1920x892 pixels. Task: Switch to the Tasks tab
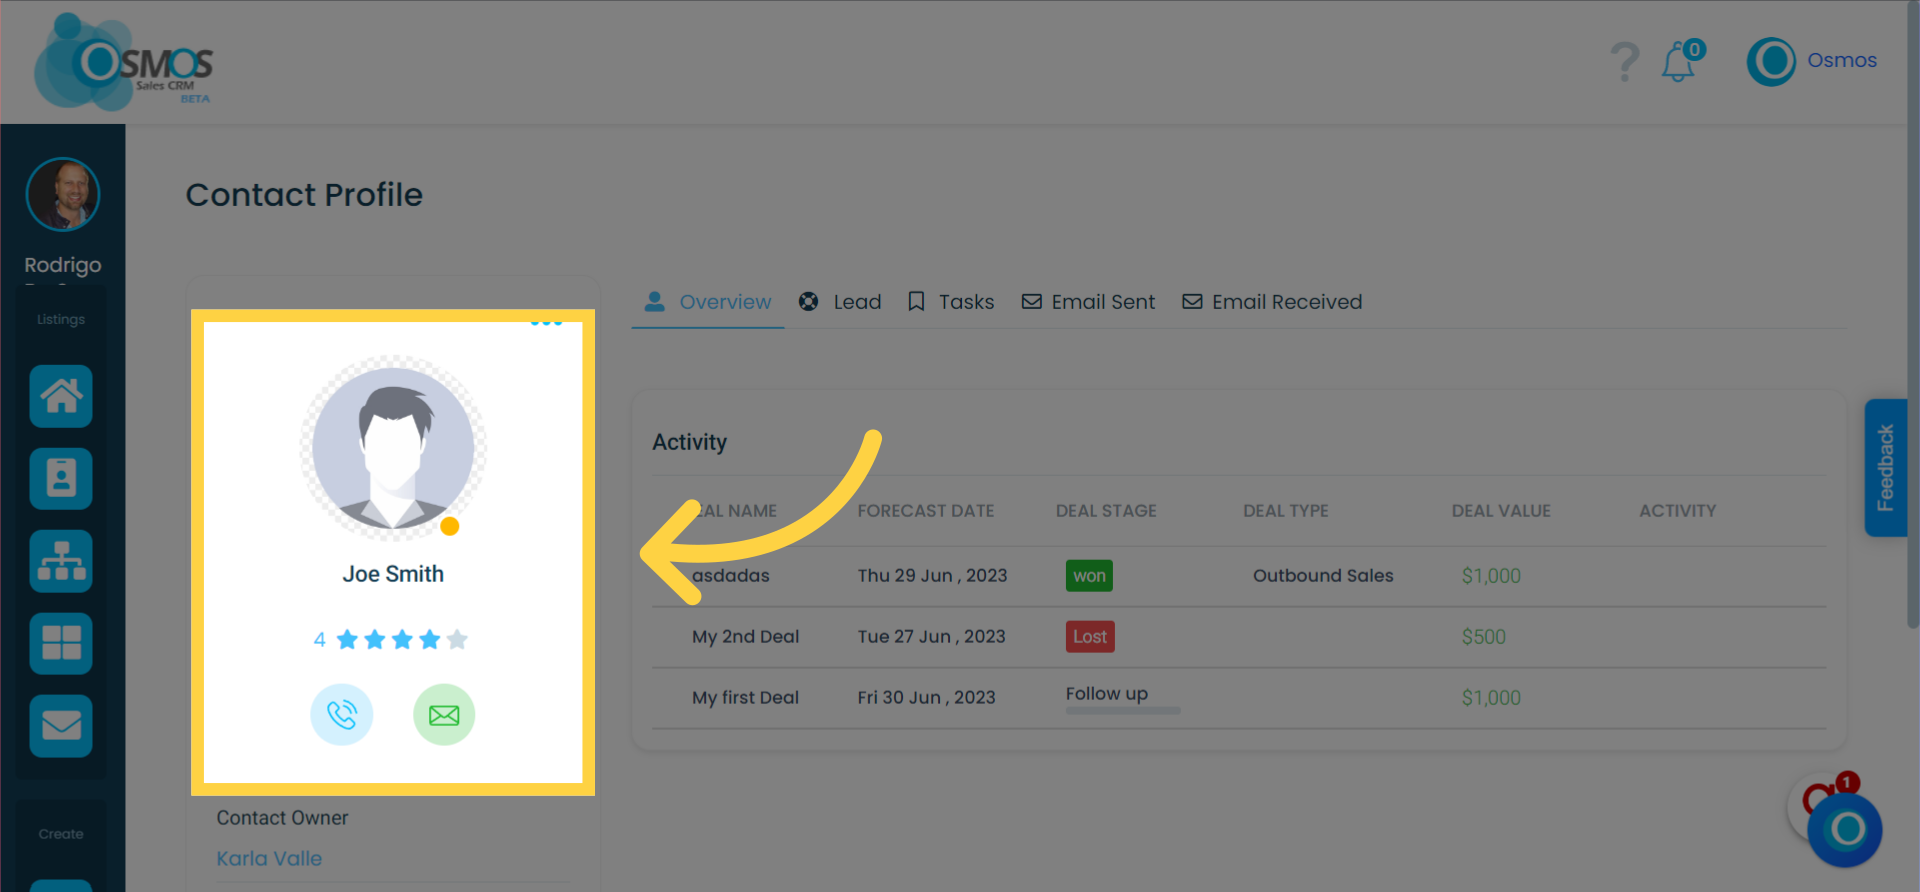coord(951,302)
